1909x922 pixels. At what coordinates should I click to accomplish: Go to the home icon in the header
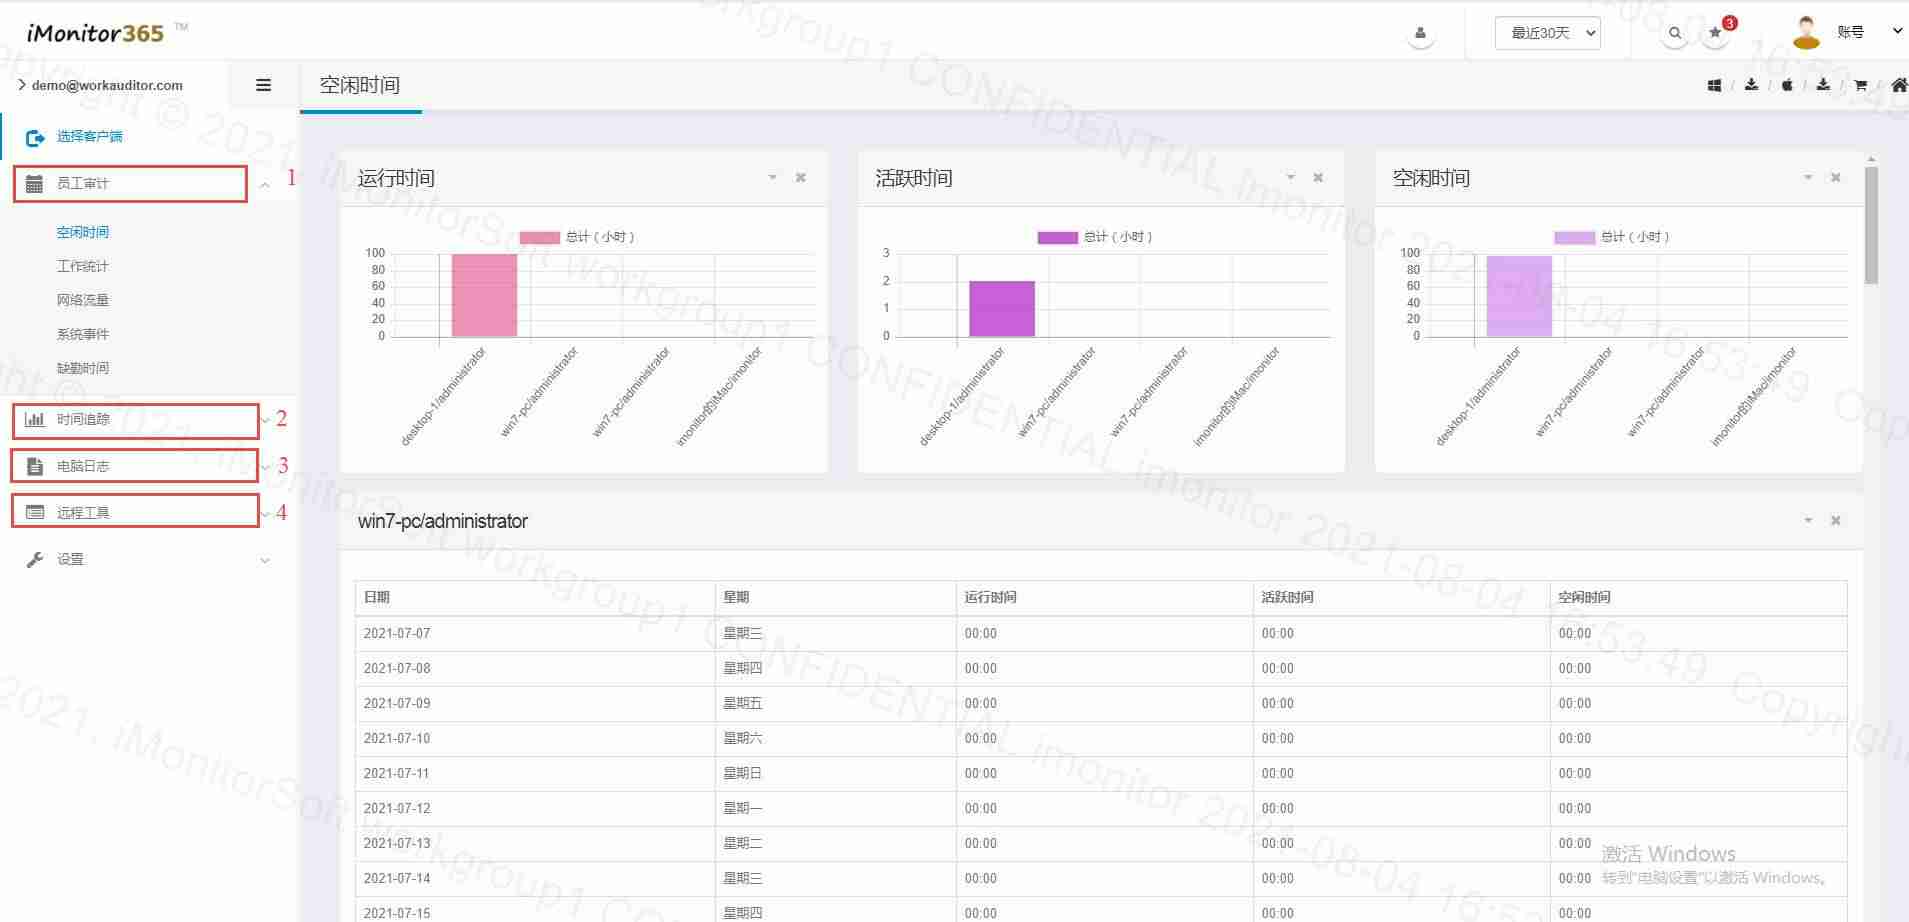pyautogui.click(x=1899, y=85)
